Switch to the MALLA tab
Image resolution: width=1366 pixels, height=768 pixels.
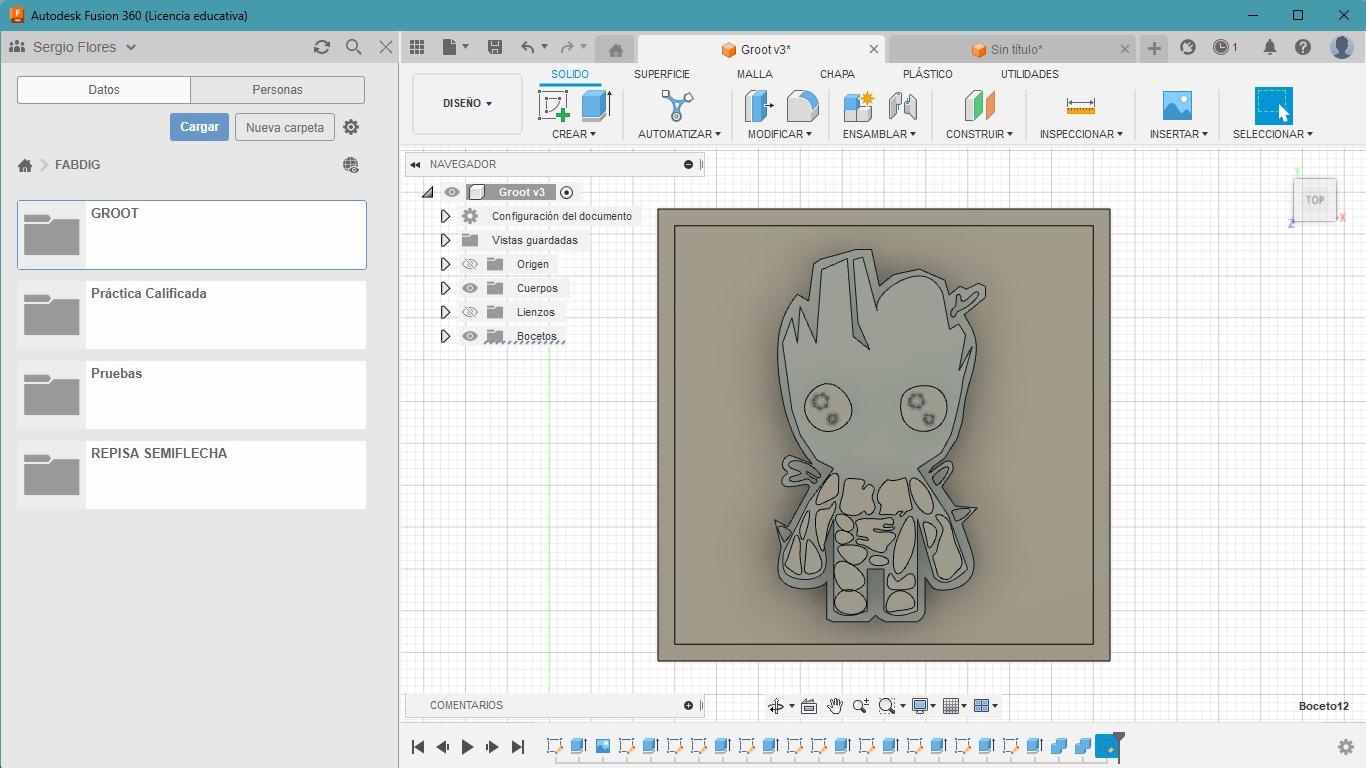(754, 74)
